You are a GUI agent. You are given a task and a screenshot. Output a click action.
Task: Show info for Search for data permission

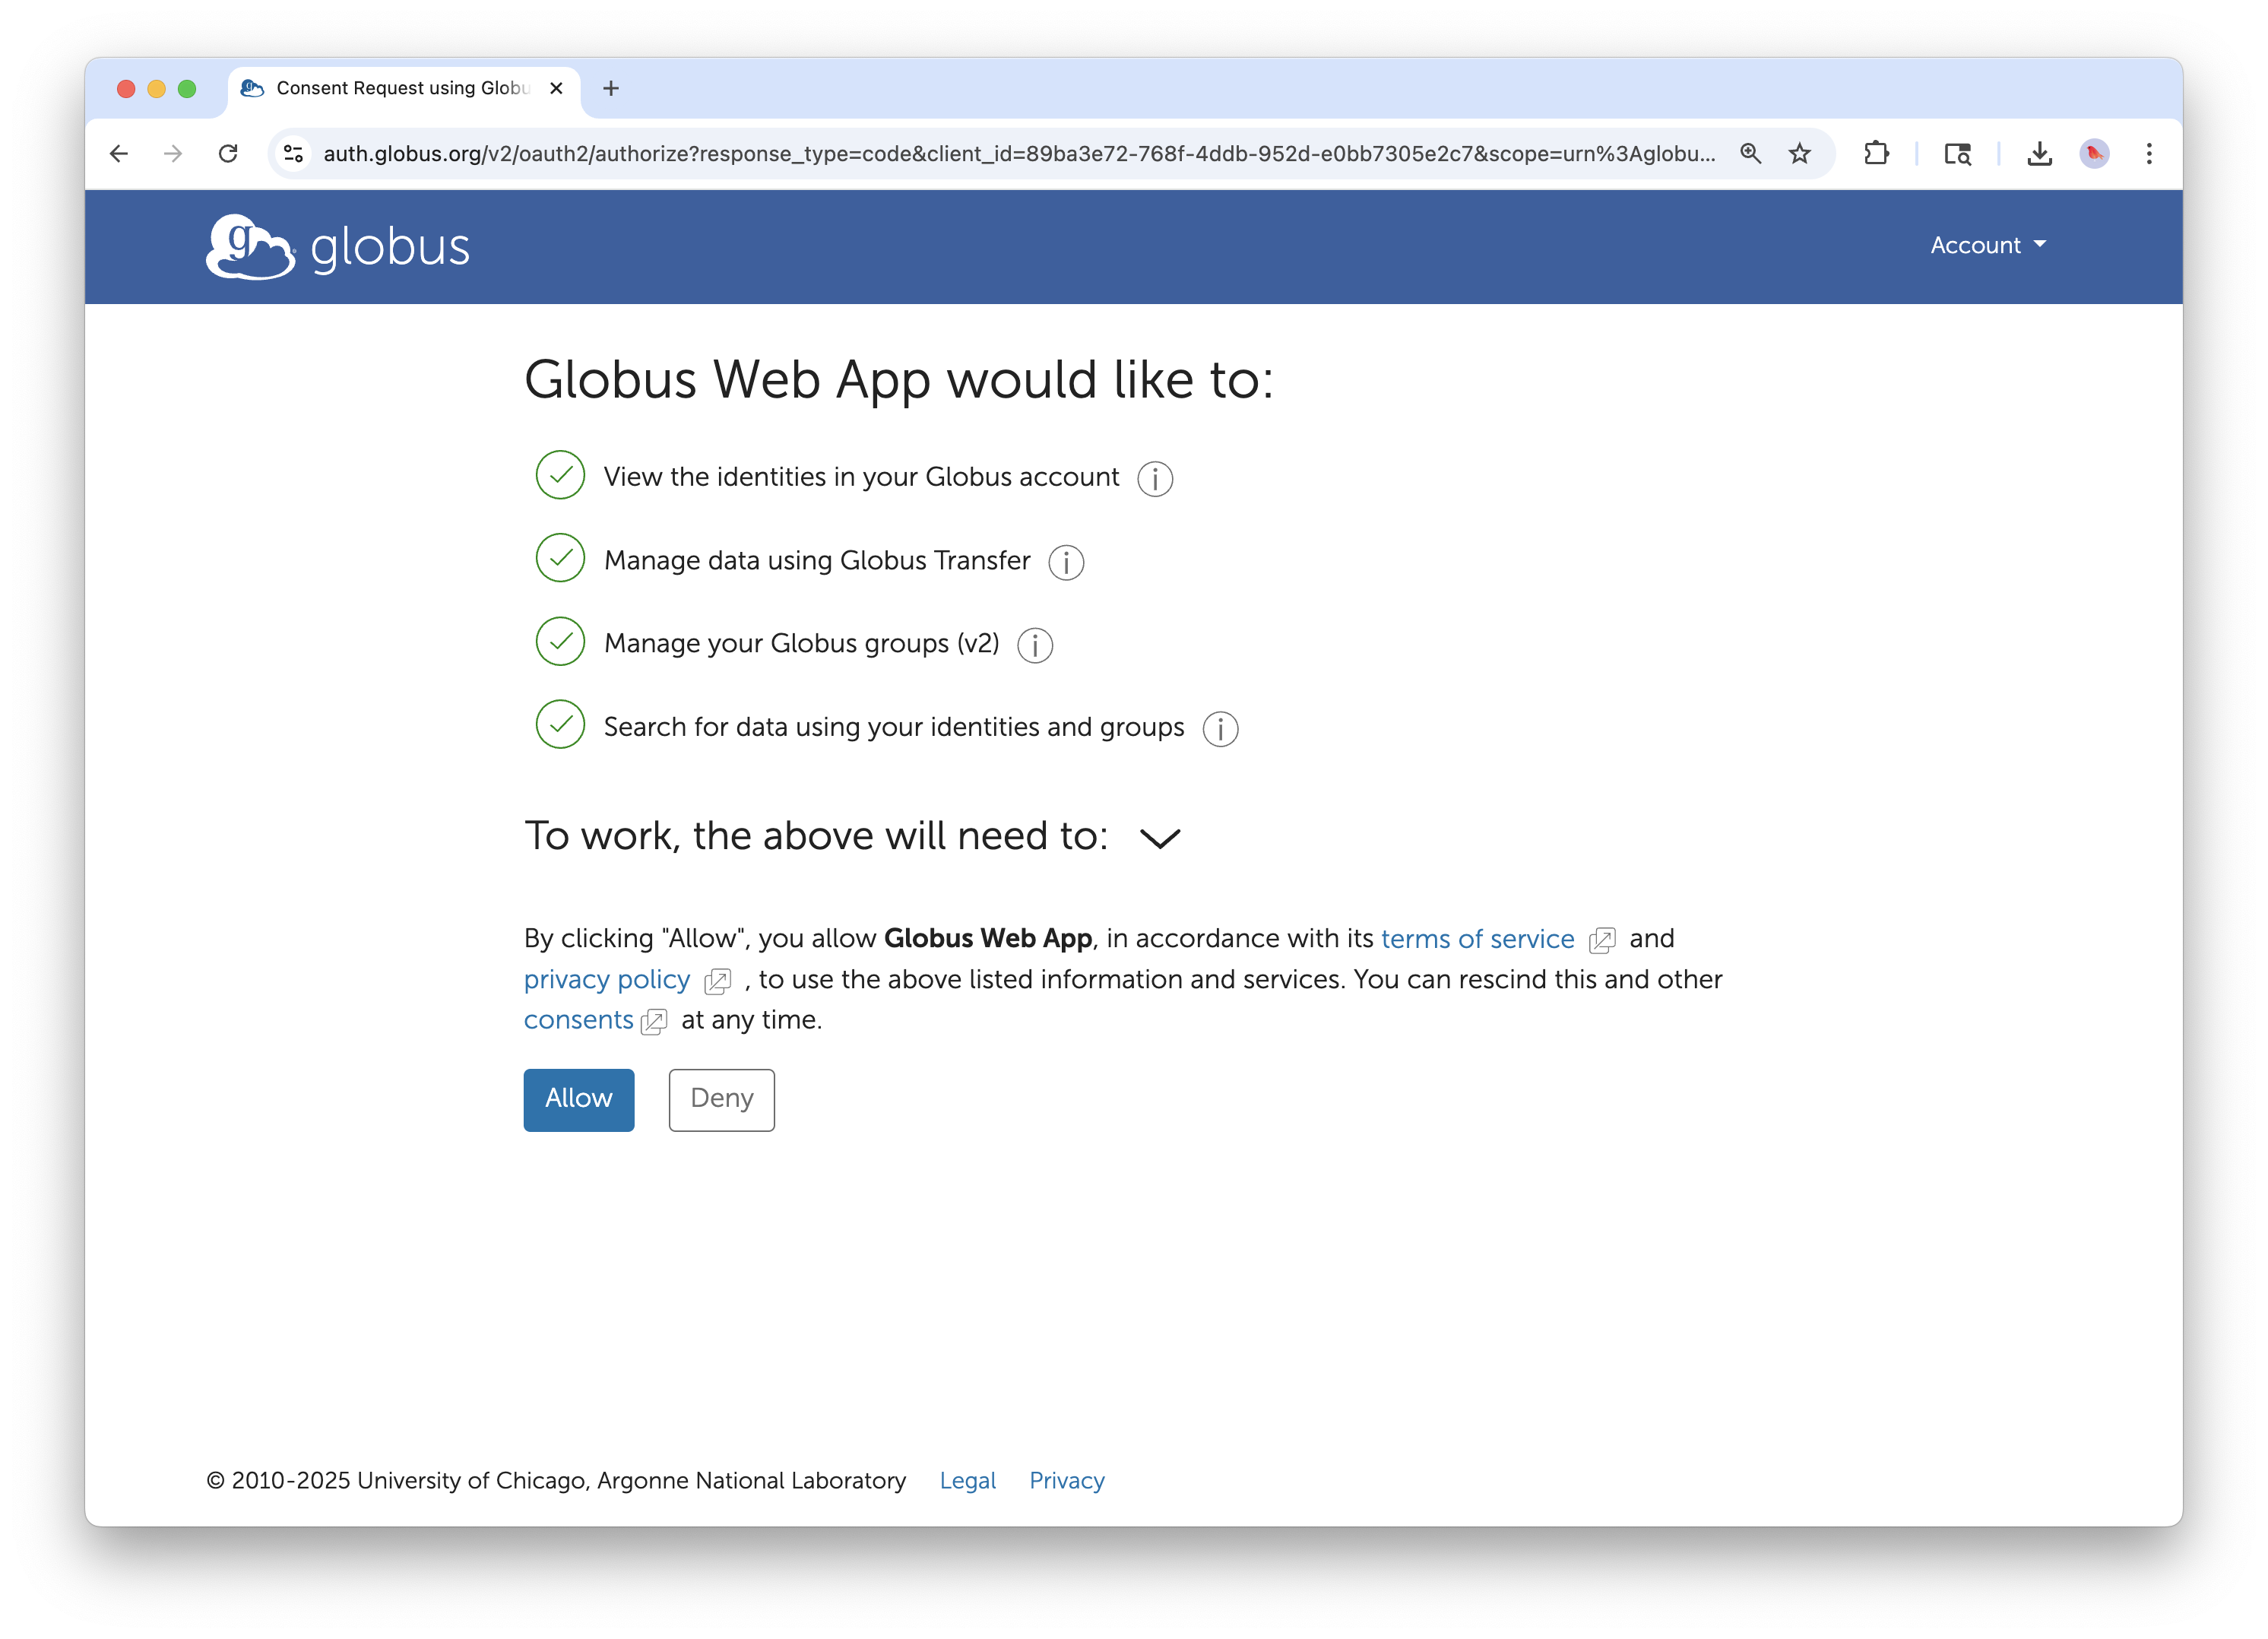coord(1219,729)
